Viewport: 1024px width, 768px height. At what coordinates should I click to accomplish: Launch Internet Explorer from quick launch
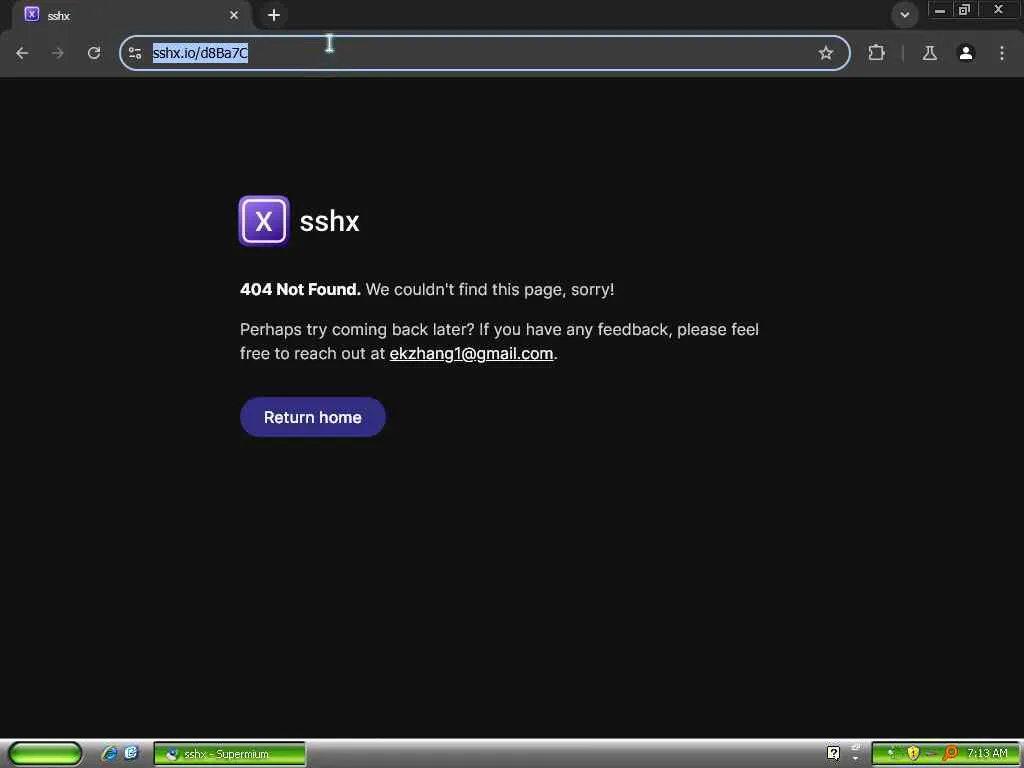click(x=109, y=754)
